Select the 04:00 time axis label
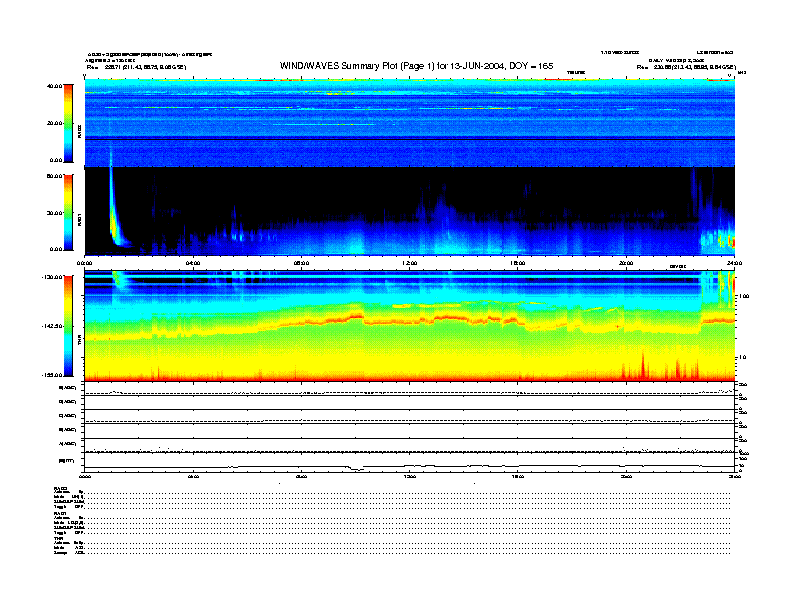Viewport: 792px width, 612px height. [193, 263]
